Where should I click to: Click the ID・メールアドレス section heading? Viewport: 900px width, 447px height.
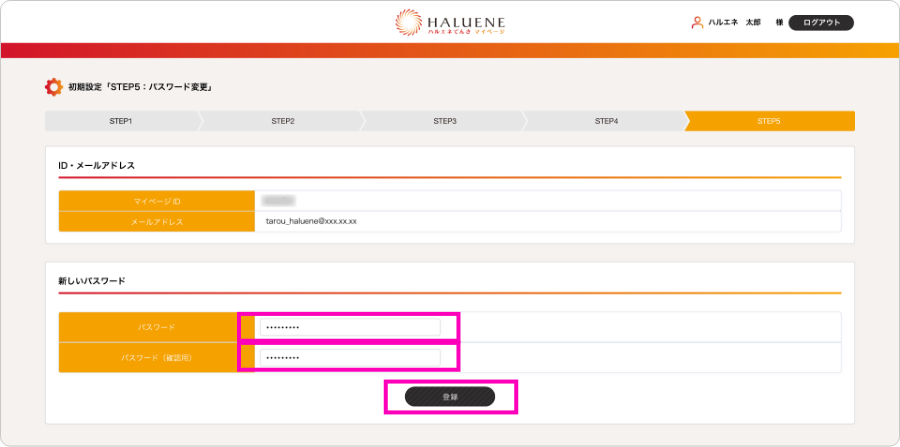coord(96,165)
